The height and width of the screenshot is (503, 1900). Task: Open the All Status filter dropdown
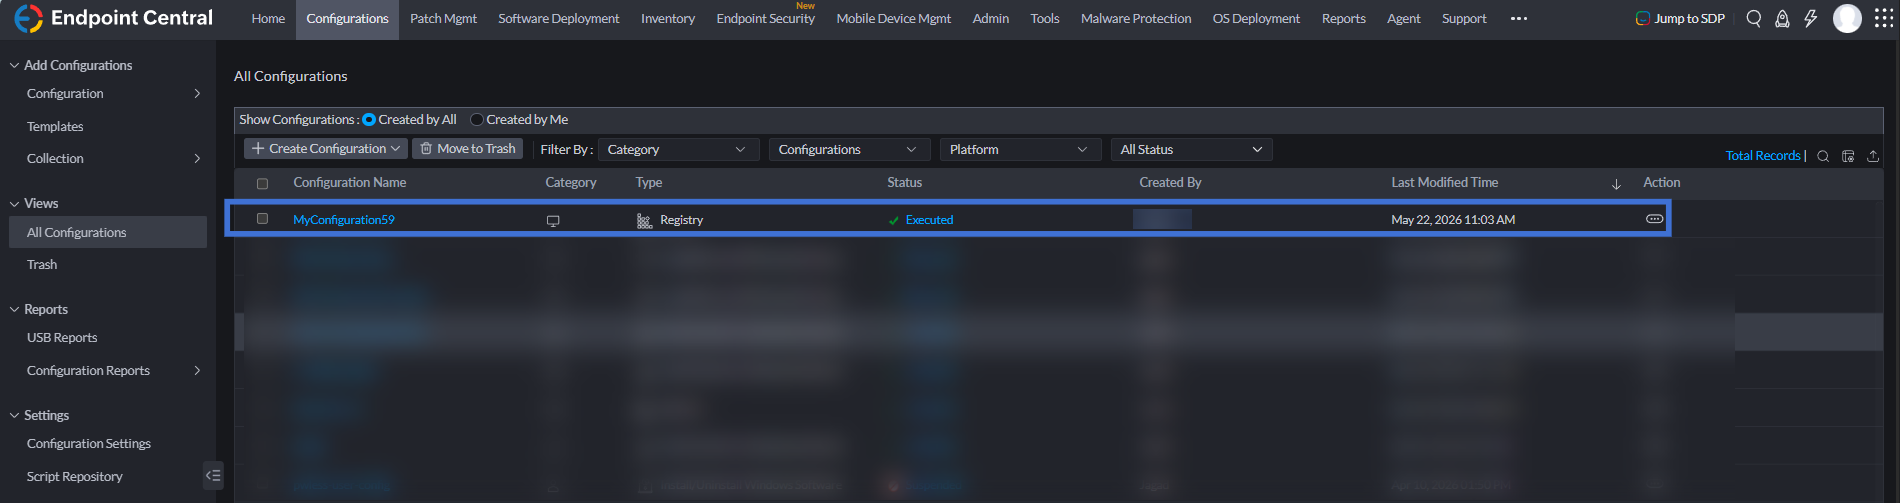pyautogui.click(x=1191, y=149)
